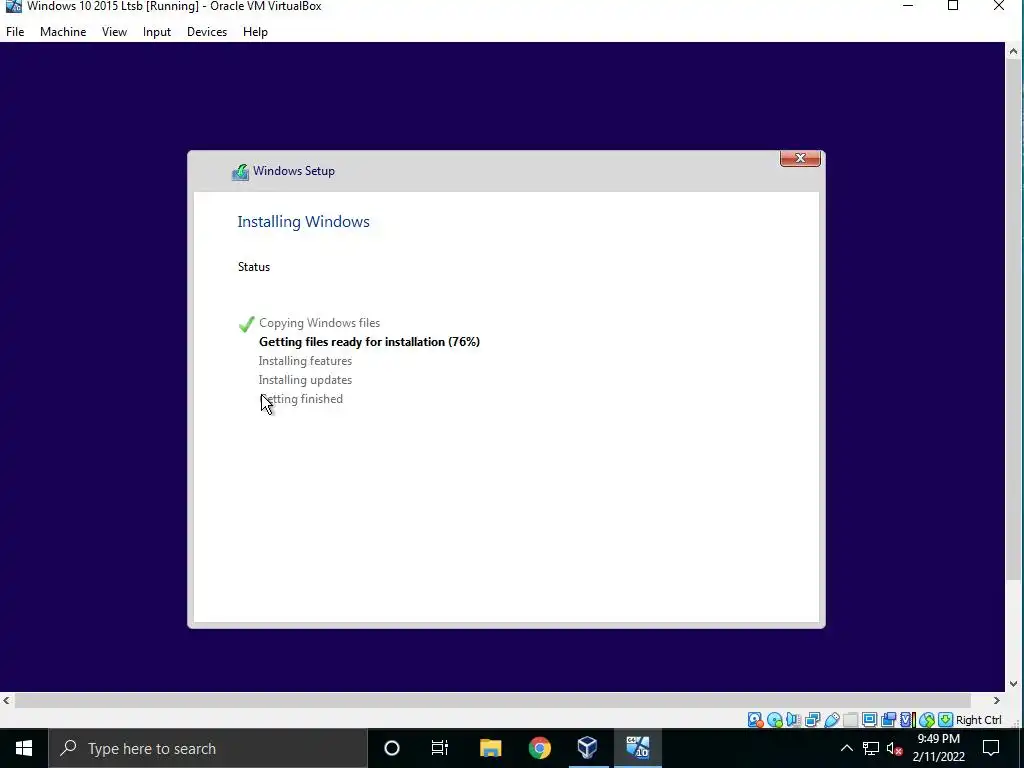Image resolution: width=1024 pixels, height=768 pixels.
Task: Click the Installing Windows heading
Action: (x=304, y=221)
